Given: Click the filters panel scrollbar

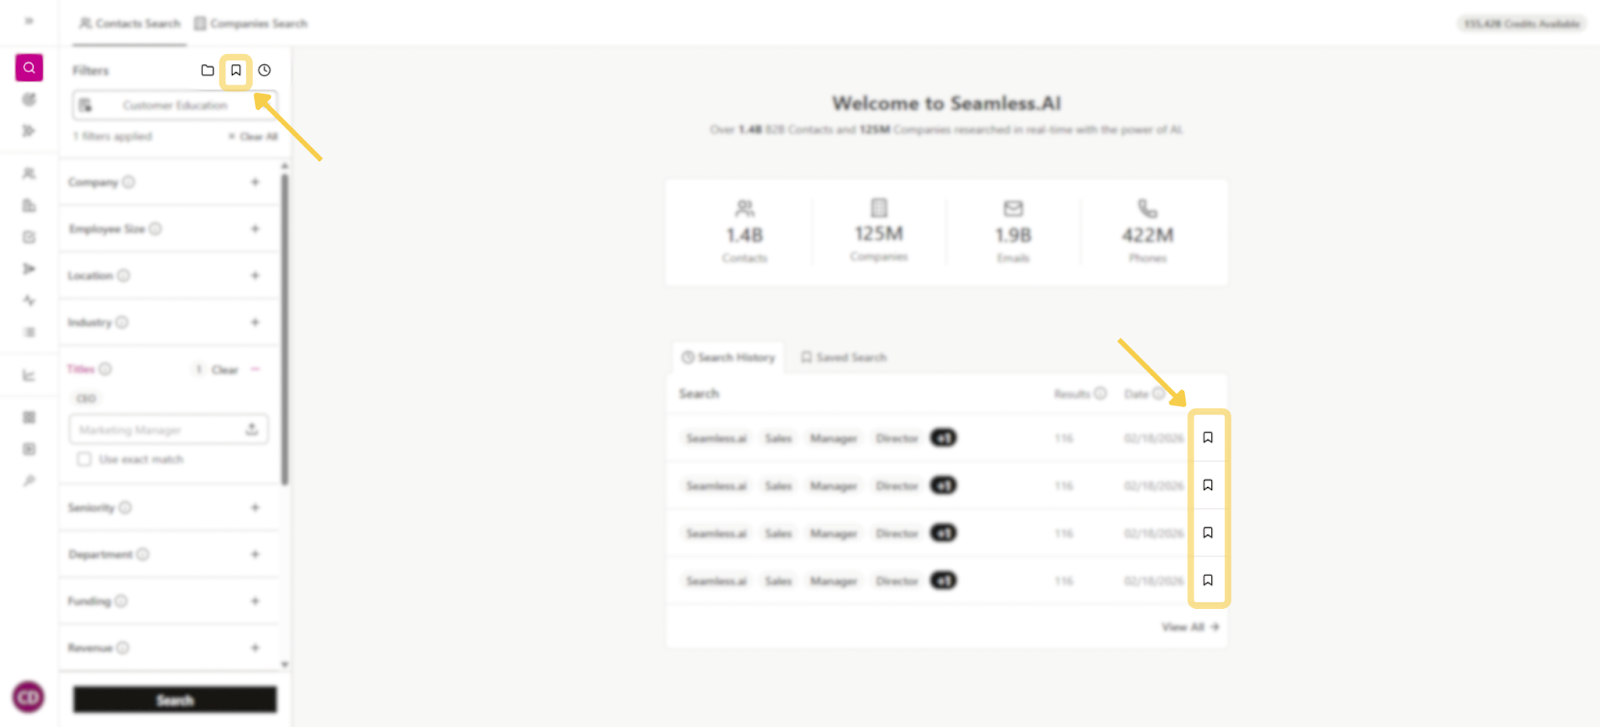Looking at the screenshot, I should [x=285, y=330].
